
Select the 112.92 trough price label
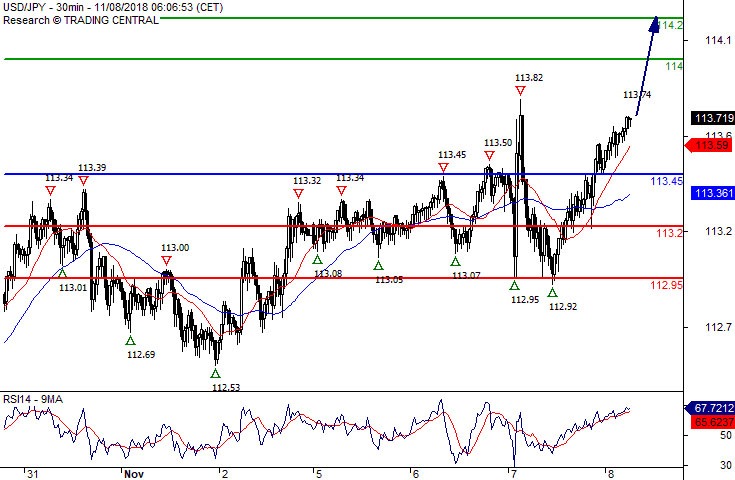click(x=563, y=307)
